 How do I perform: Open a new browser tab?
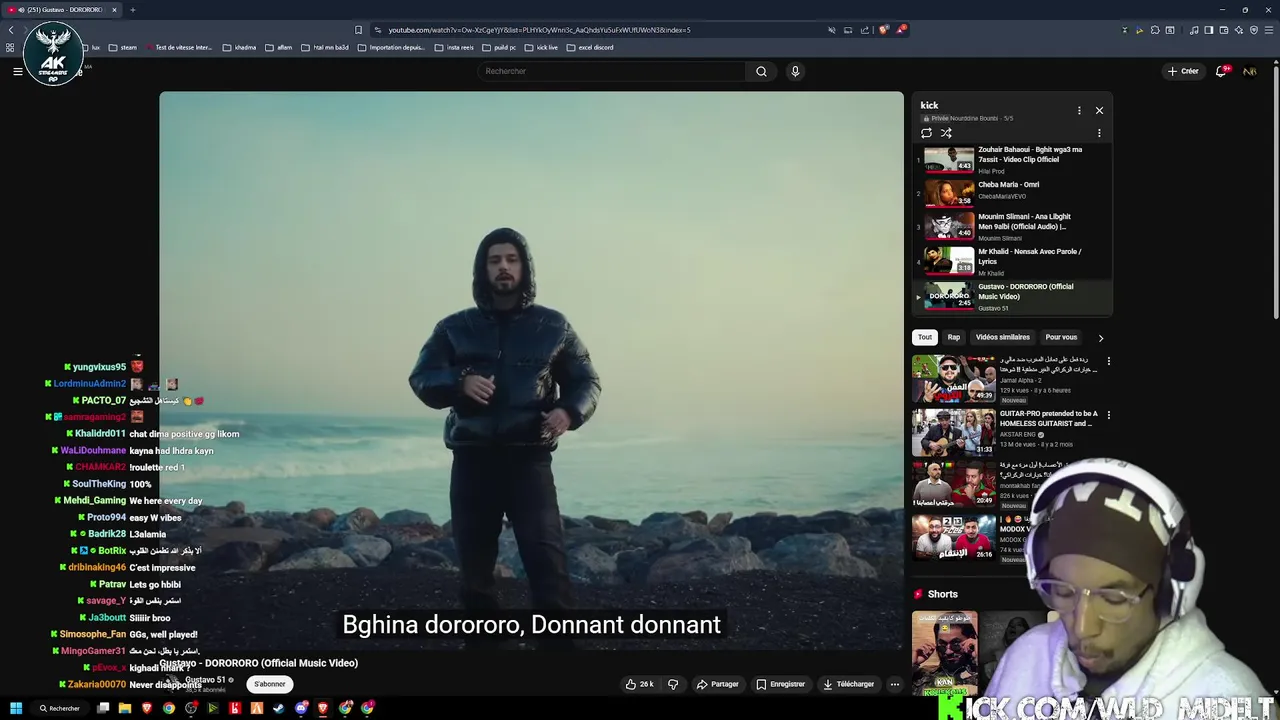click(132, 10)
